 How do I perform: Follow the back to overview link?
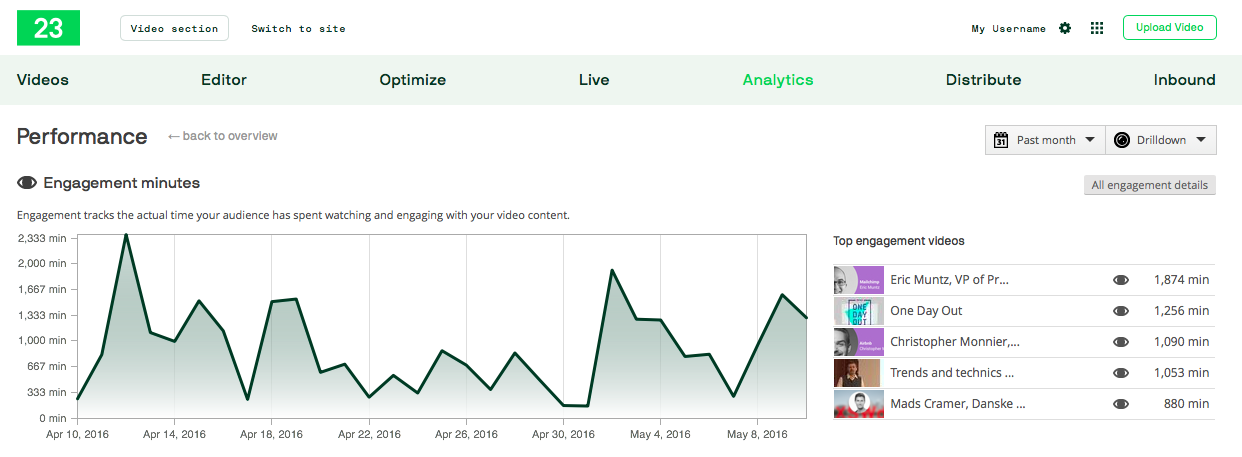(x=223, y=136)
